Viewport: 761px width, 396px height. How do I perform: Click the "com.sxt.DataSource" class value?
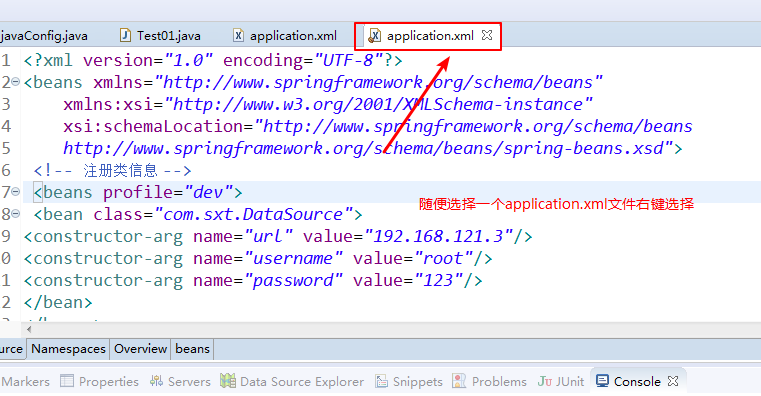pos(253,214)
